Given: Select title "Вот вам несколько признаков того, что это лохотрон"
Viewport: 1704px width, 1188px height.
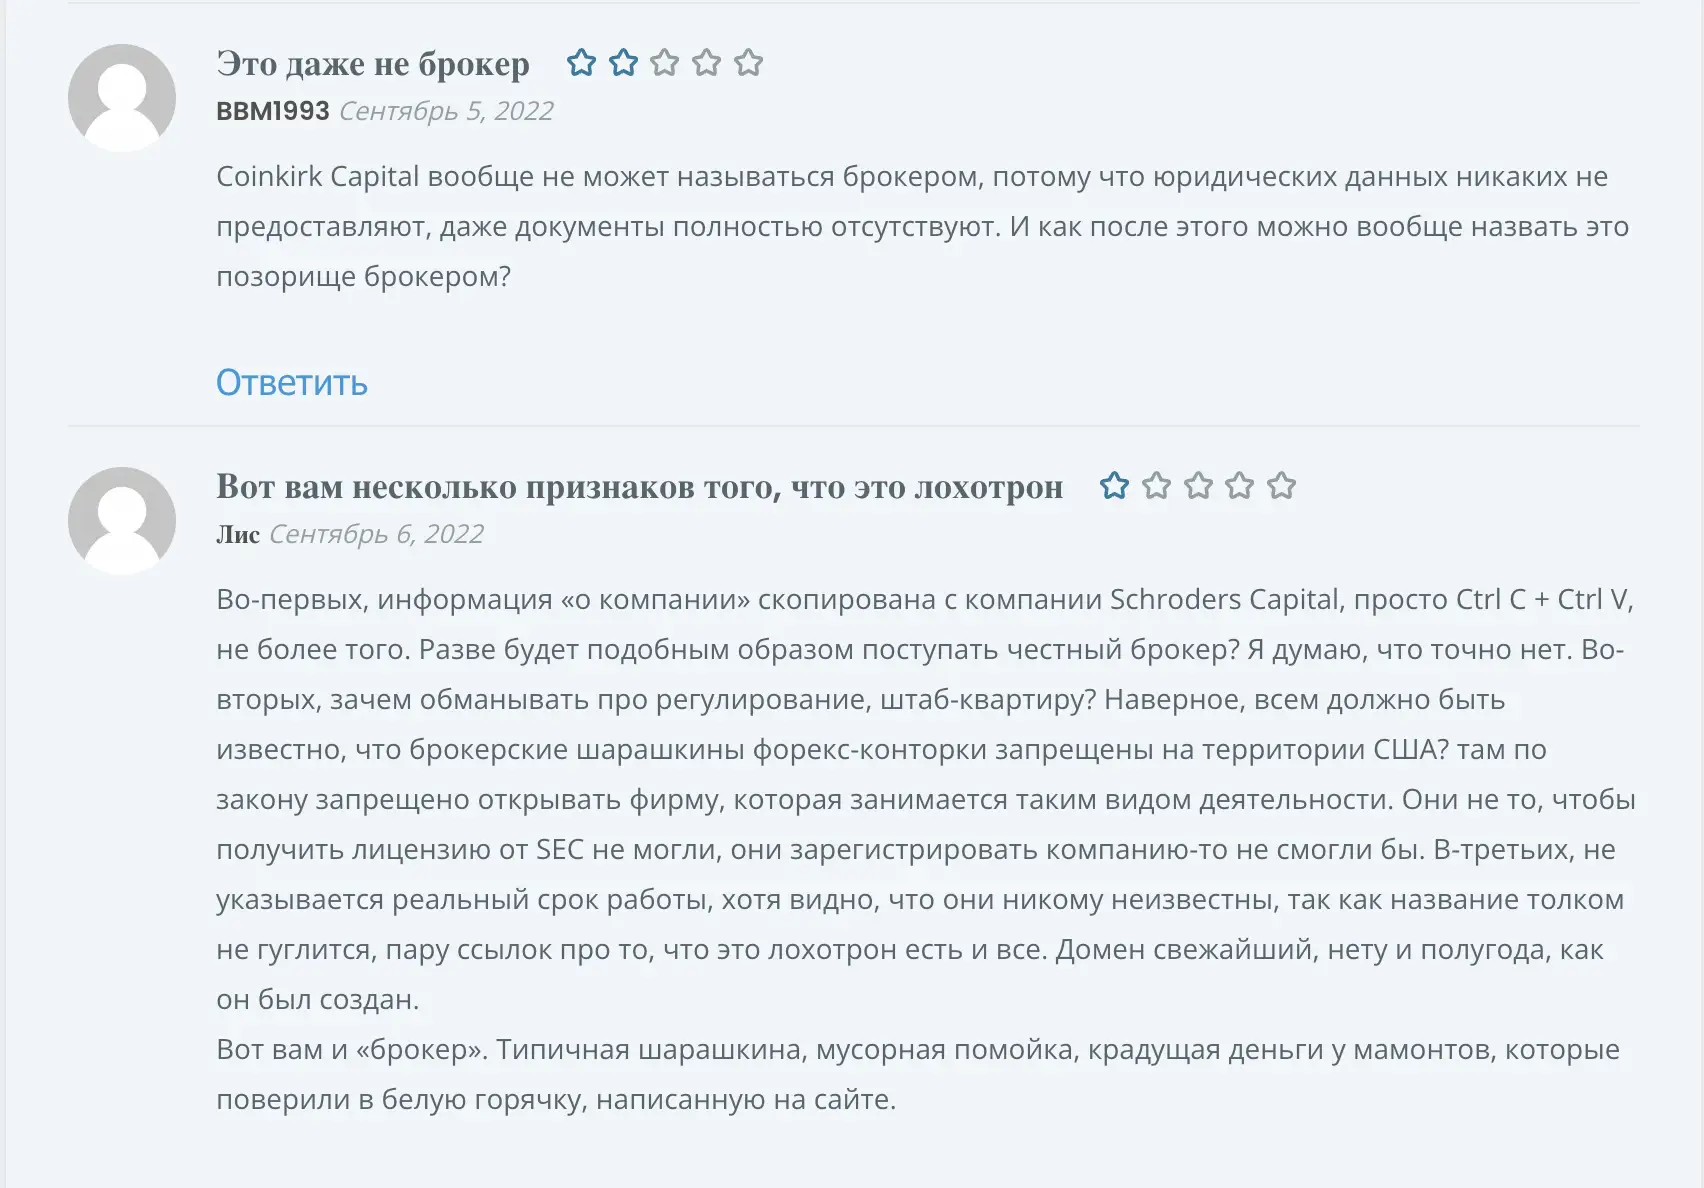Looking at the screenshot, I should (x=640, y=487).
